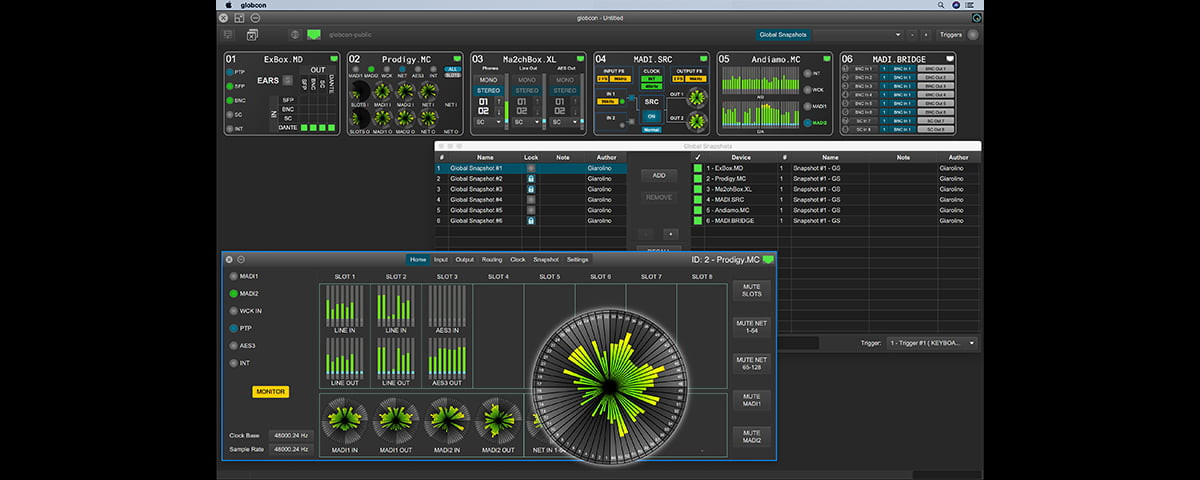Click the MUTE MADI2 button
1200x480 pixels.
point(751,436)
